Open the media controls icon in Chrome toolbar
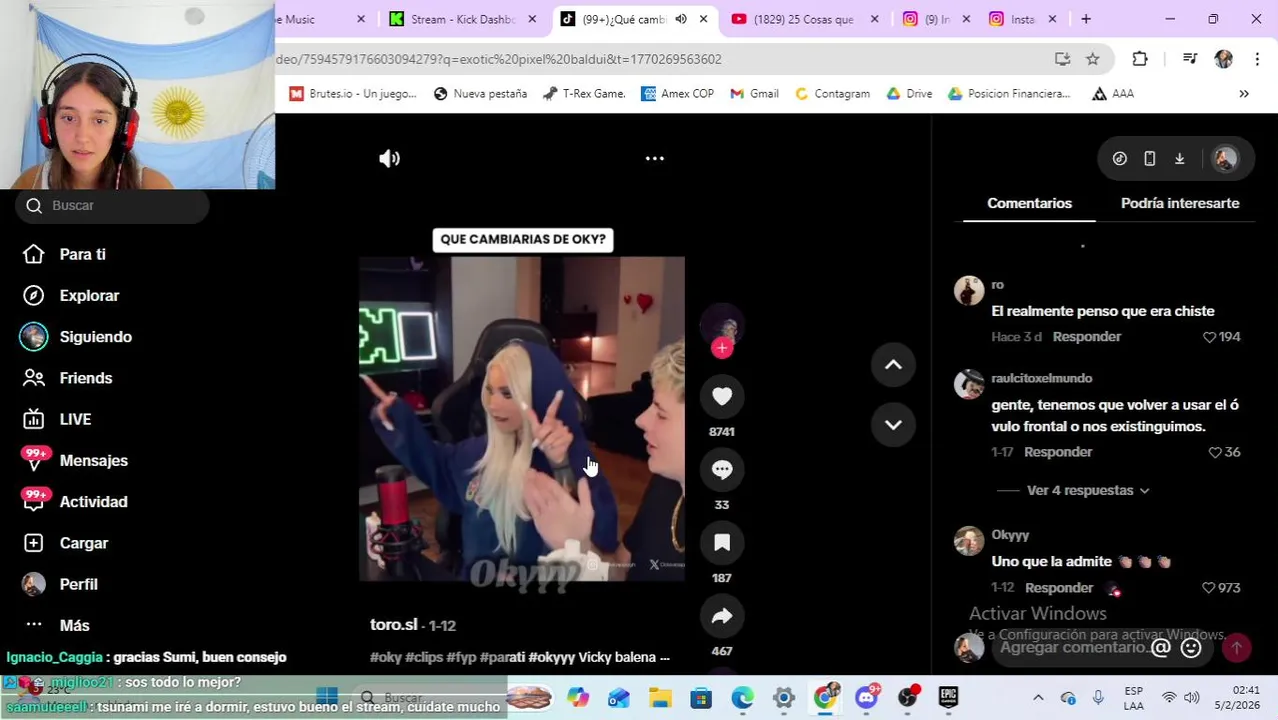Image resolution: width=1278 pixels, height=720 pixels. click(x=1190, y=59)
